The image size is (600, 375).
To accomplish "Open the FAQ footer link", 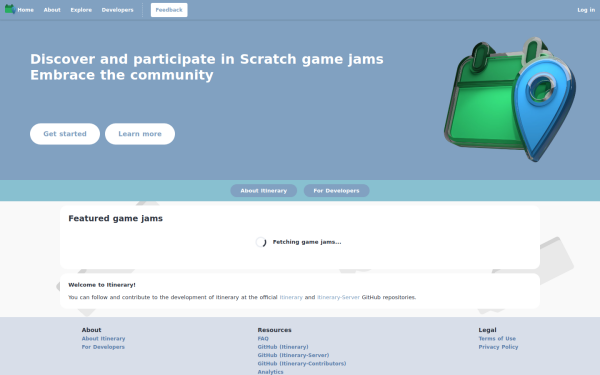I will coord(263,339).
